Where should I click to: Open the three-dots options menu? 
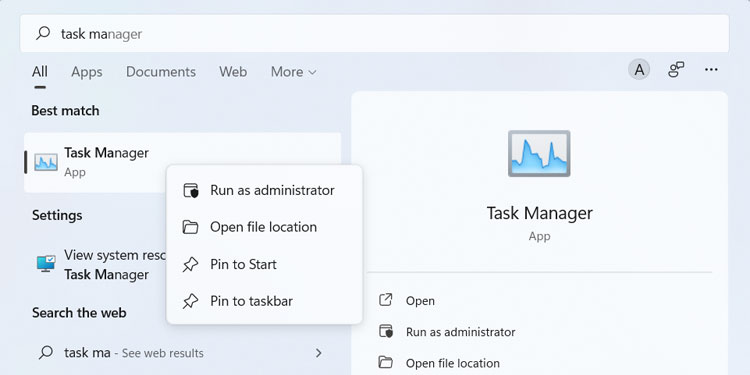(x=711, y=70)
